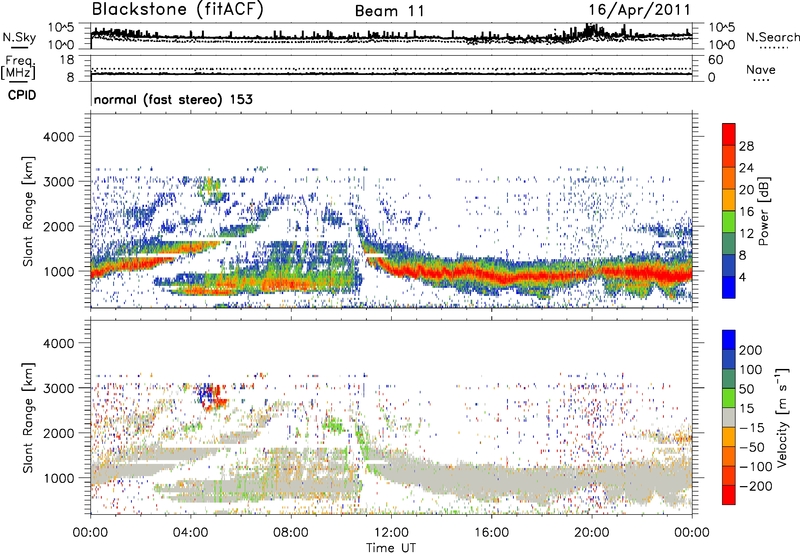Click '4000' tick on the velocity panel
This screenshot has width=800, height=554.
(x=58, y=343)
